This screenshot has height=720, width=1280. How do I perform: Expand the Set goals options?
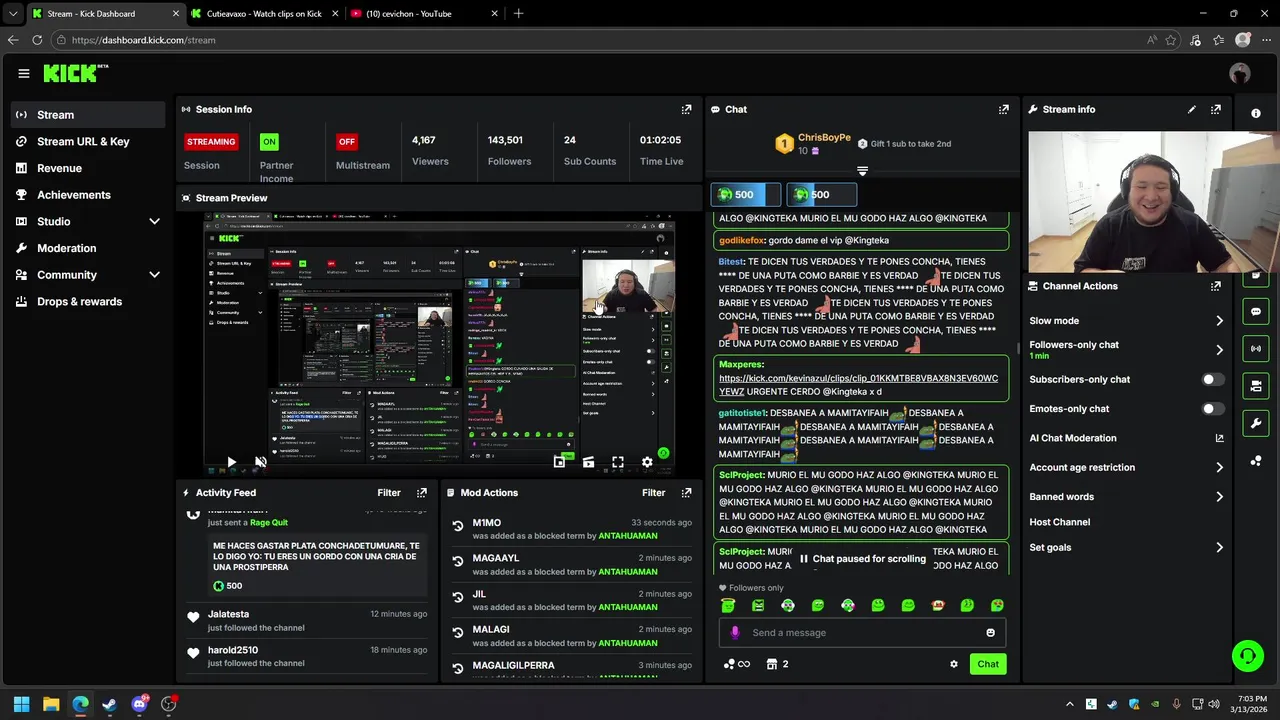tap(1219, 548)
